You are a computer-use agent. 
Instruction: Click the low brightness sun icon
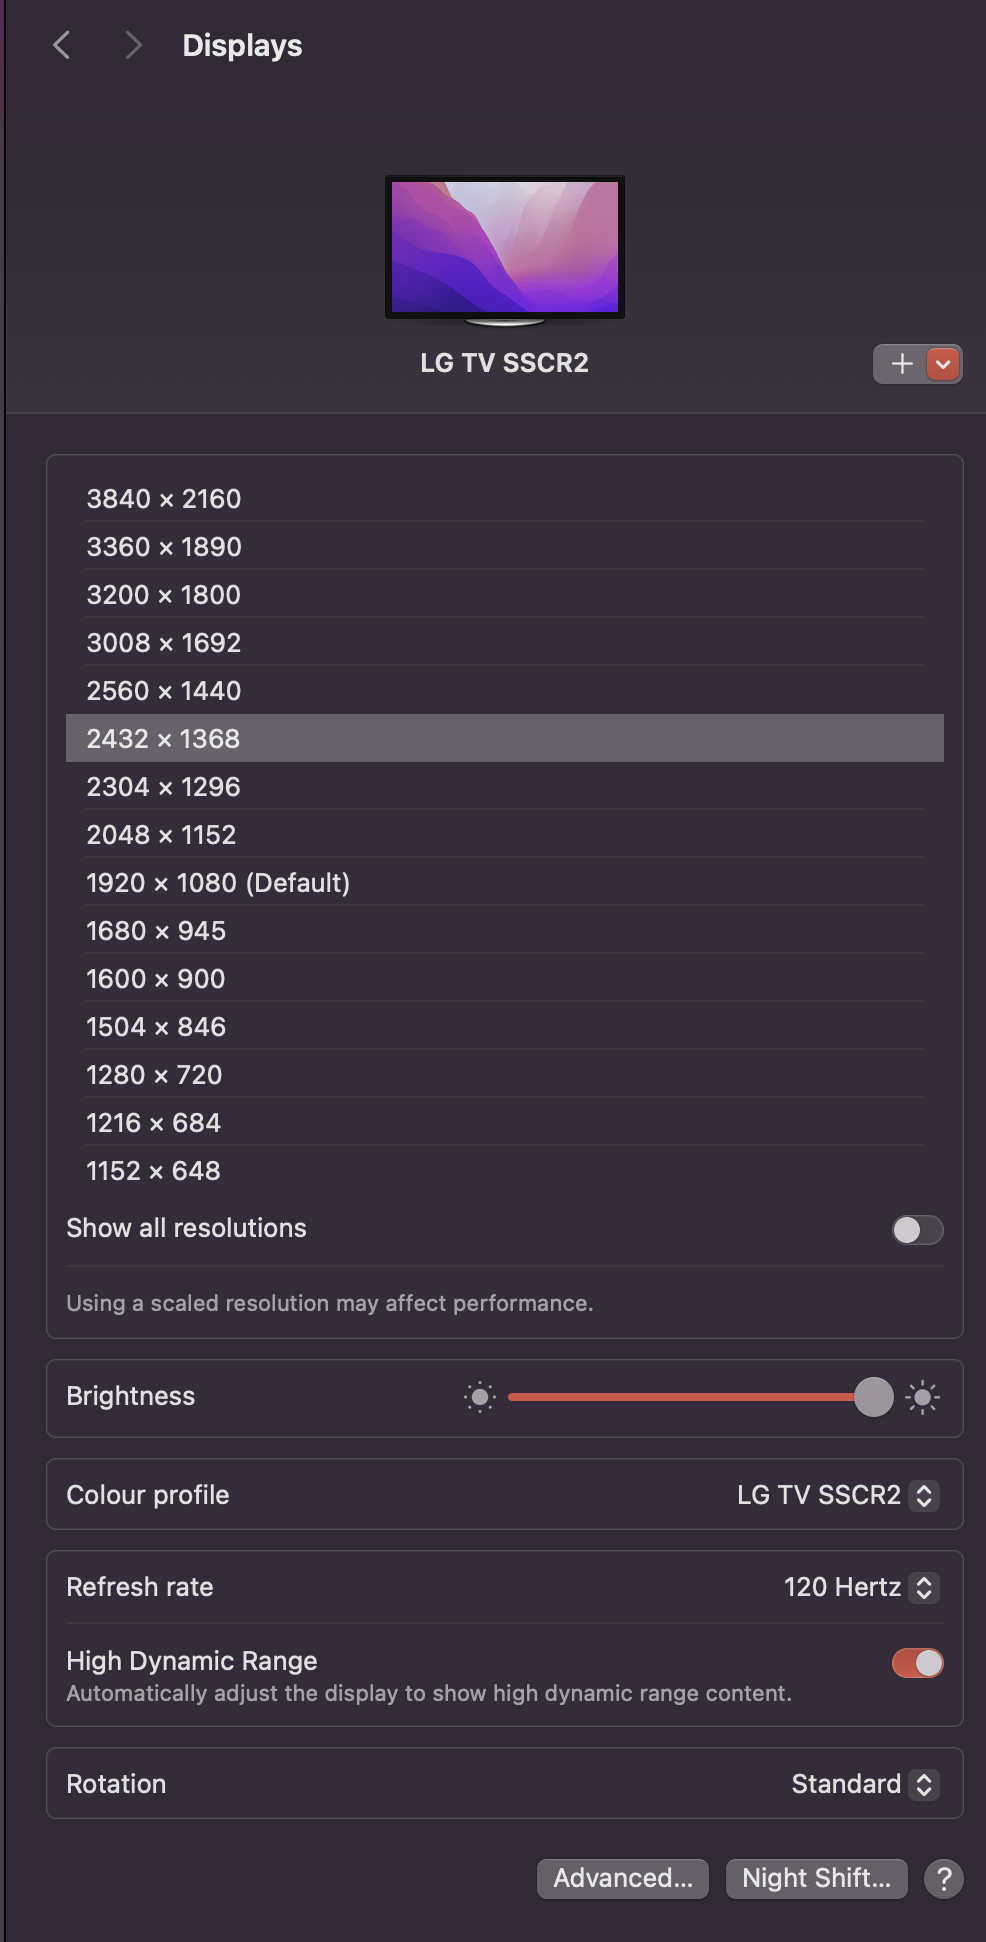(x=480, y=1397)
